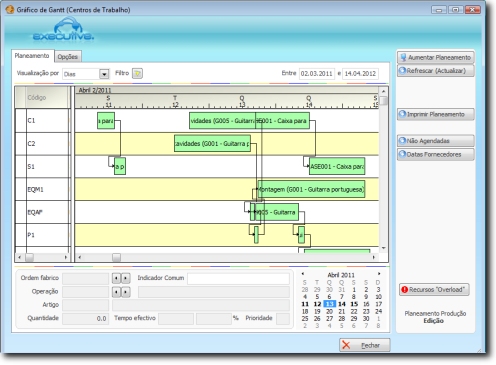Click the Código column header

47,97
